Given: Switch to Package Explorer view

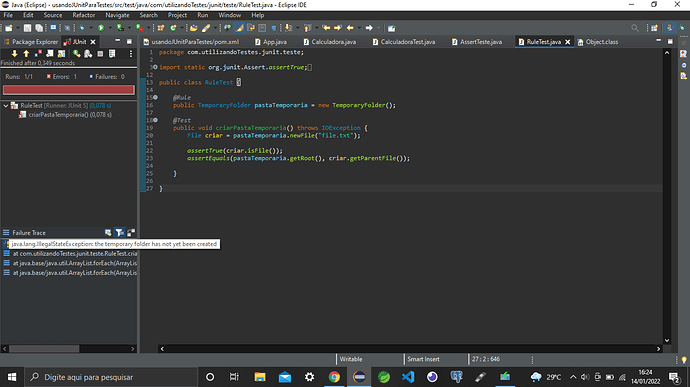Looking at the screenshot, I should [31, 42].
